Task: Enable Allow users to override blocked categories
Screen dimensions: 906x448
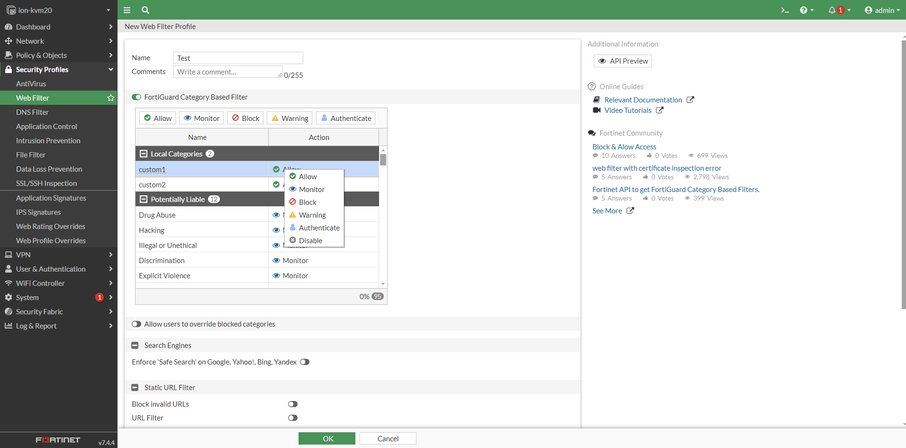Action: pyautogui.click(x=136, y=324)
